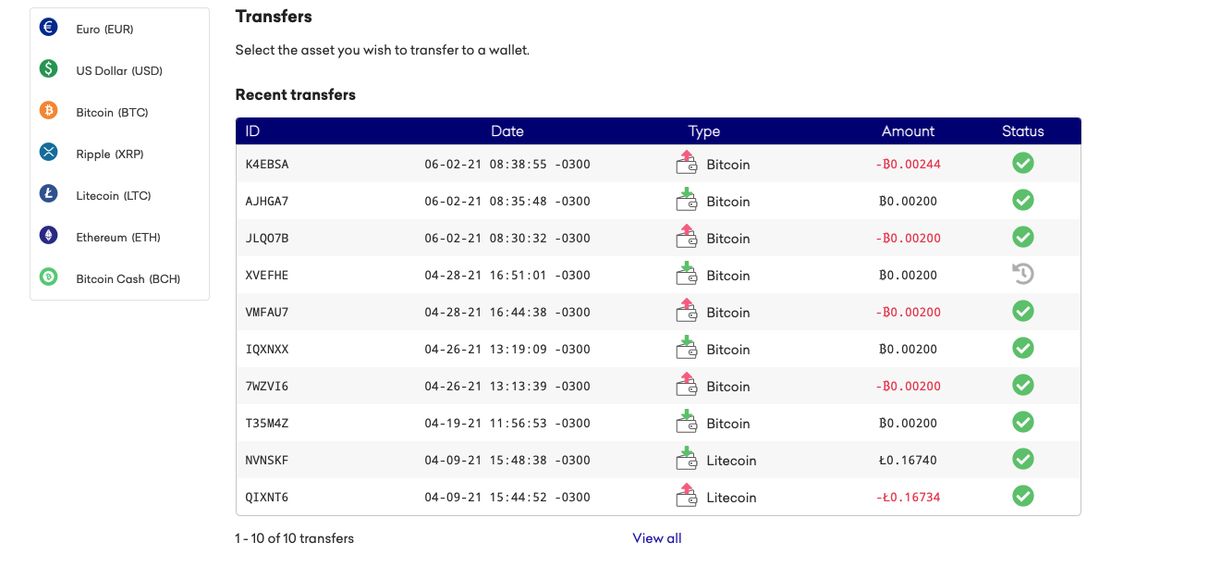Open the View all transfers link
The height and width of the screenshot is (567, 1221).
pos(657,538)
